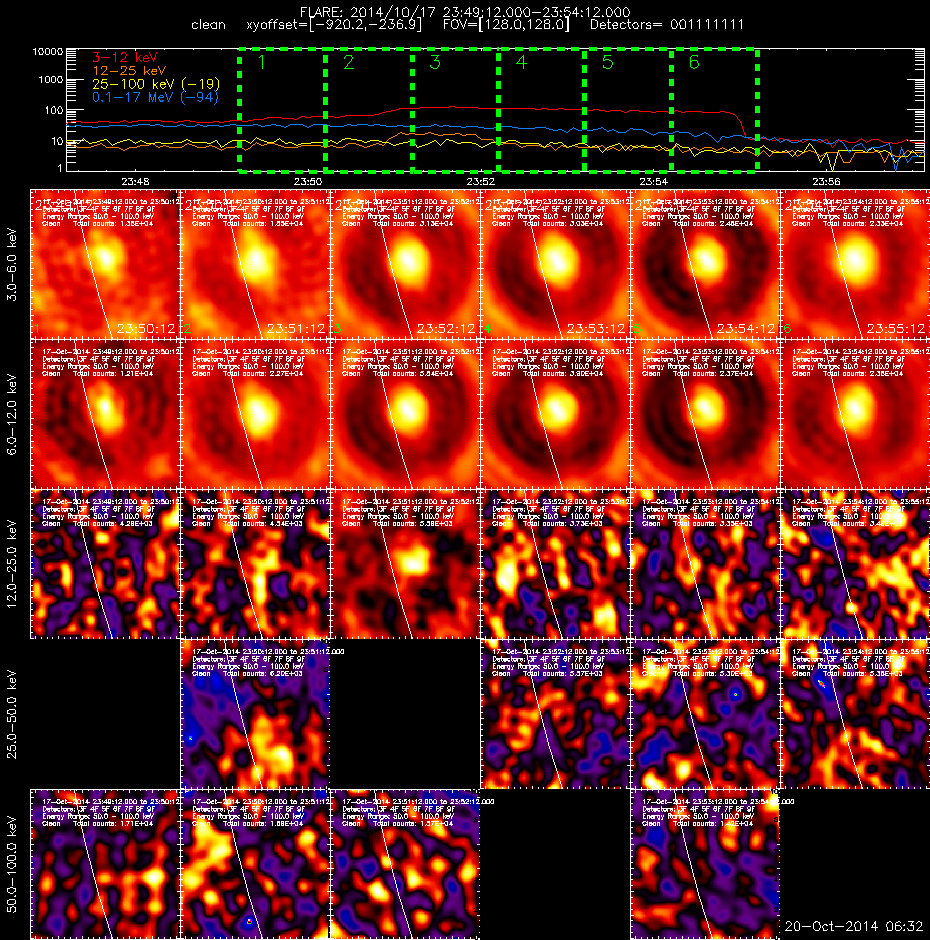Open the 3.0-6.0 keV image stamped 23:52:12
This screenshot has width=930, height=940.
[x=405, y=264]
